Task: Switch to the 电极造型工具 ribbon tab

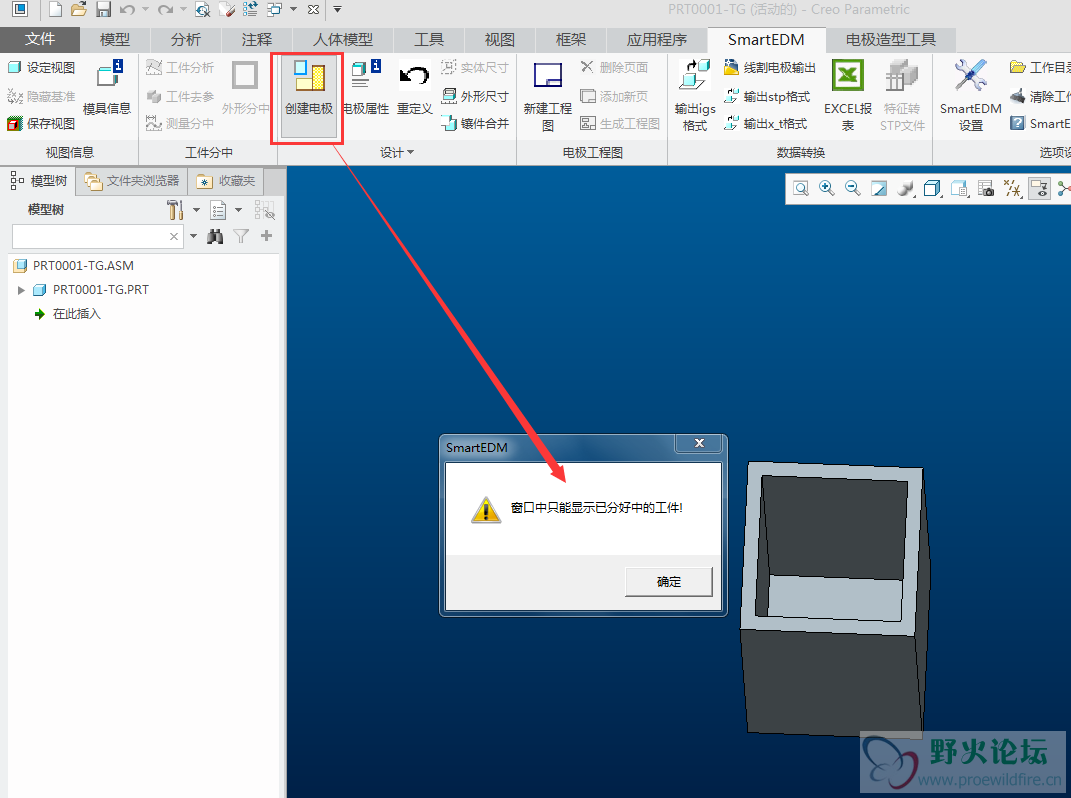Action: tap(891, 40)
